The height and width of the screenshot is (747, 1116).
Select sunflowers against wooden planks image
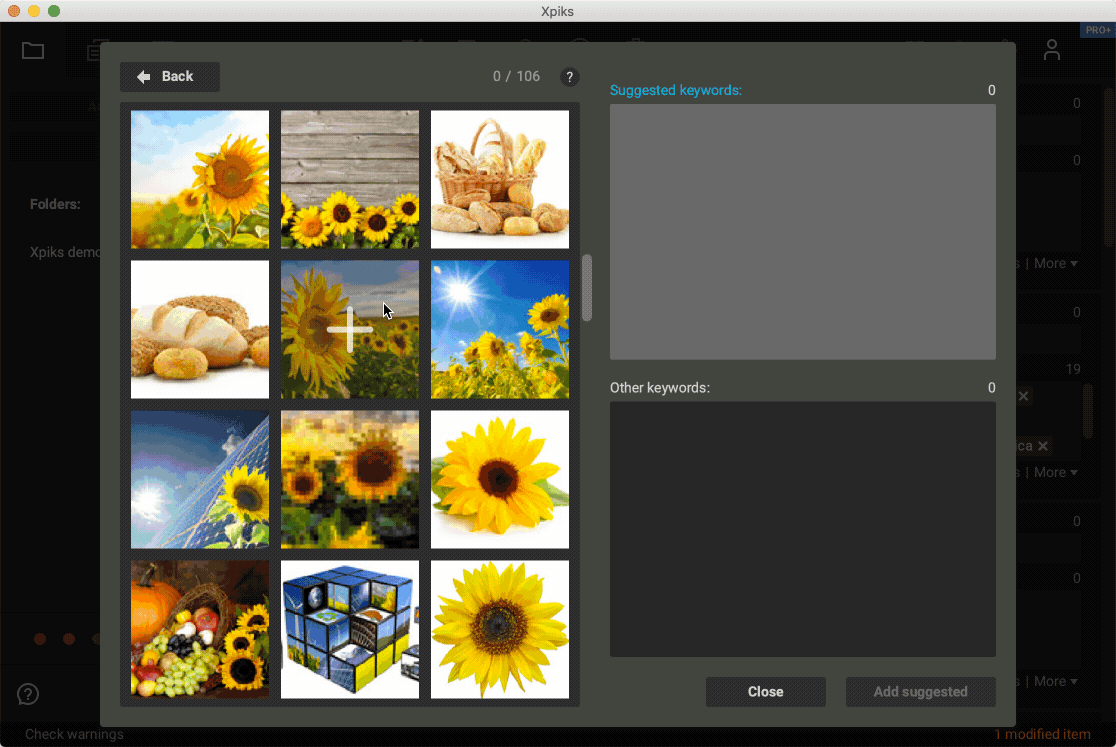point(350,179)
